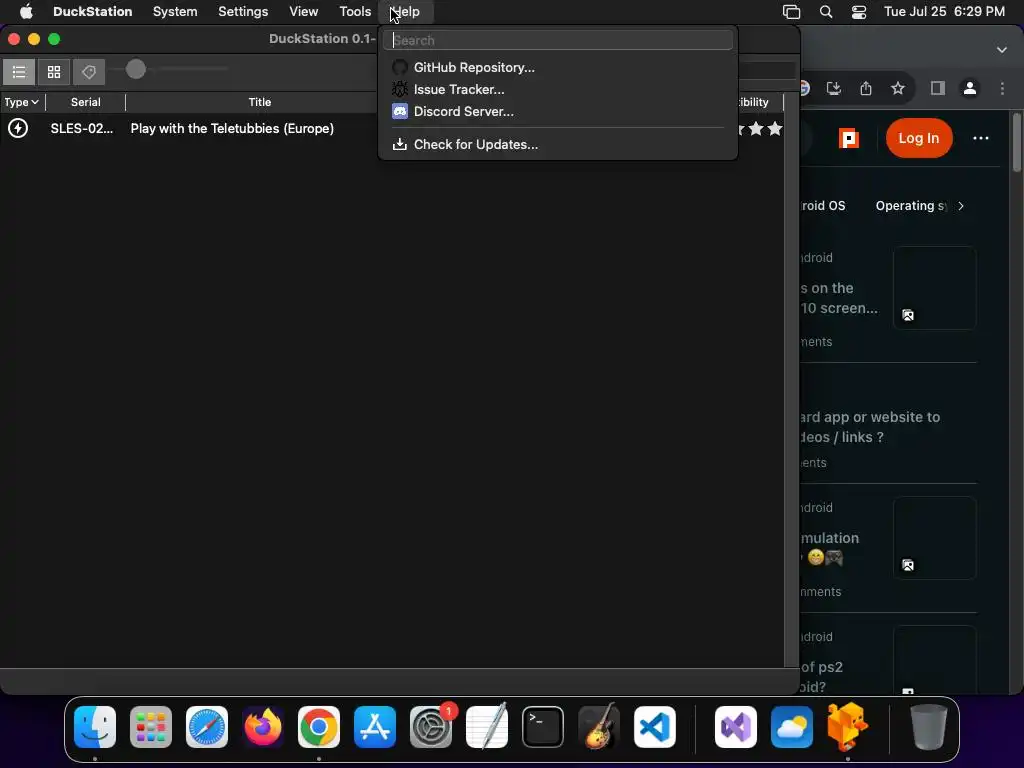Click the topics scroll right chevron

pyautogui.click(x=961, y=206)
